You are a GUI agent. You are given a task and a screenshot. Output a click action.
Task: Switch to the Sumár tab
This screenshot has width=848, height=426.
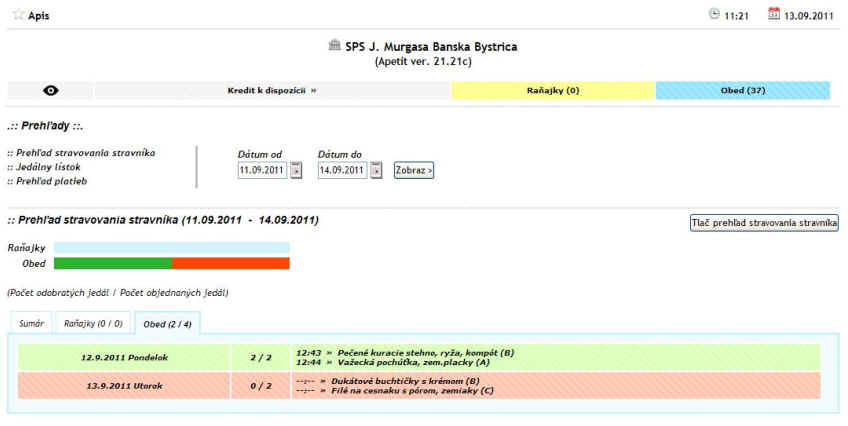(x=31, y=324)
